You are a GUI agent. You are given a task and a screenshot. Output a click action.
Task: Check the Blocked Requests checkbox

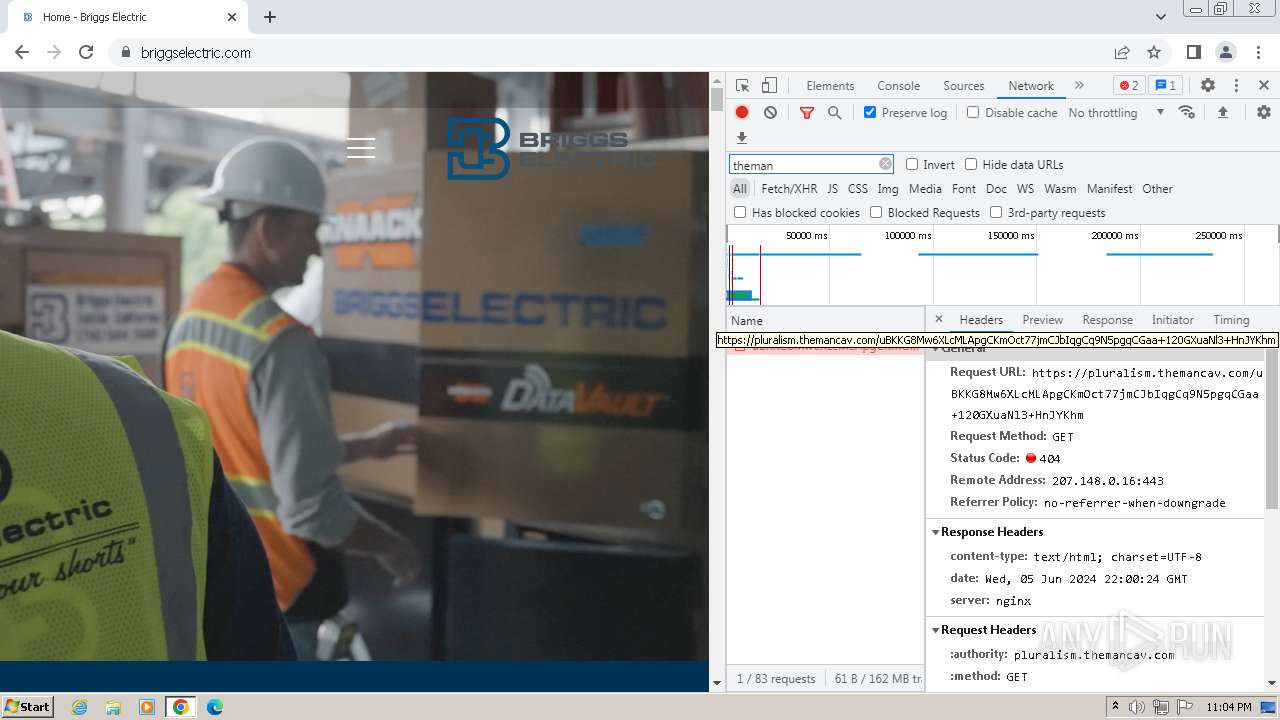[x=876, y=212]
